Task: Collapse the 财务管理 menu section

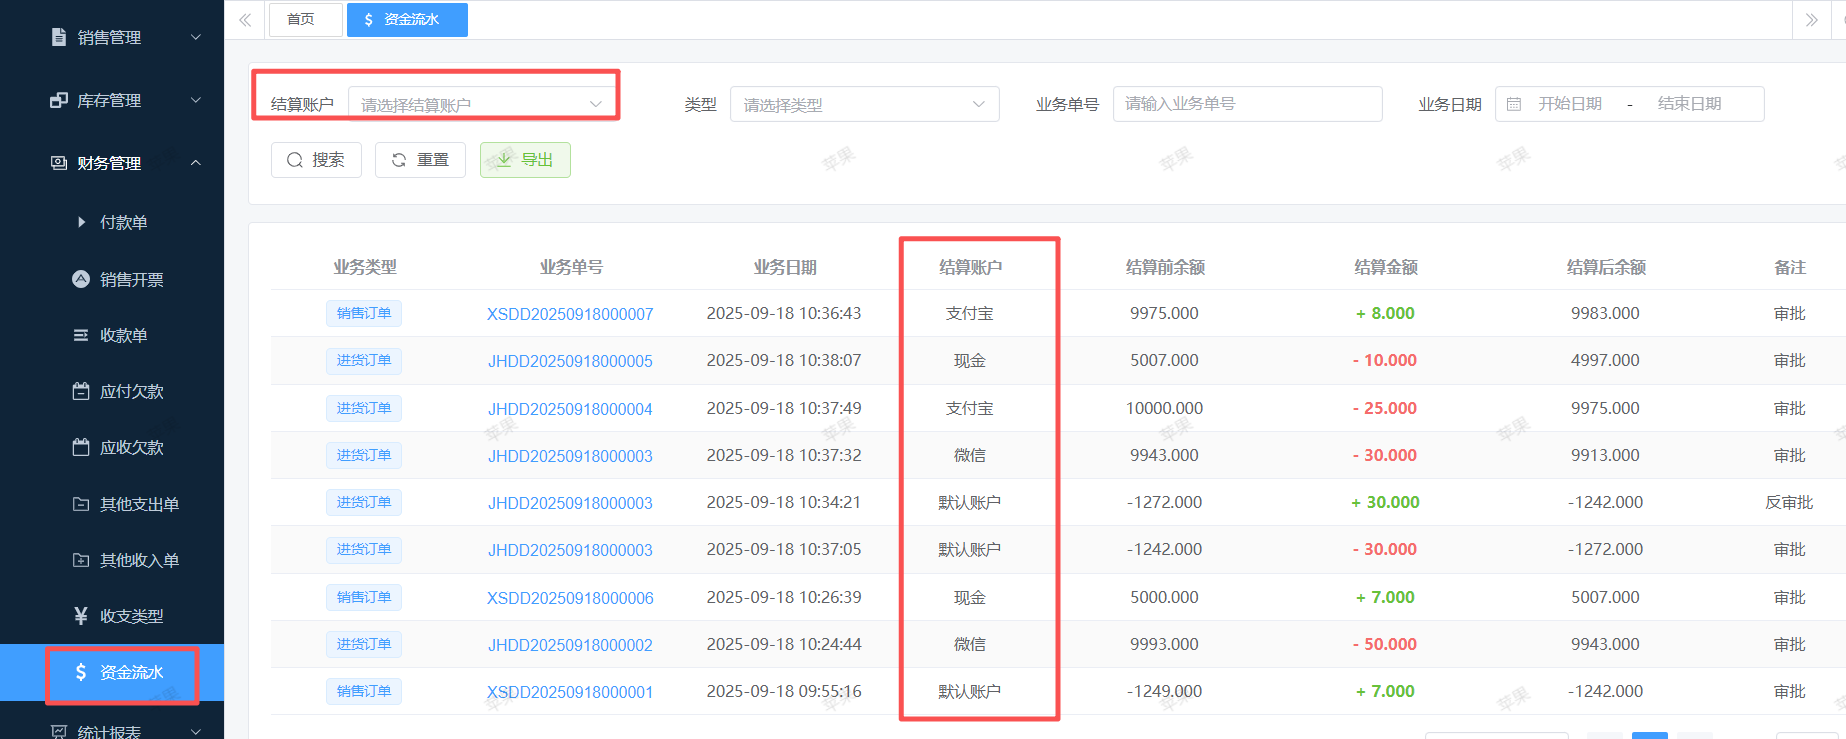Action: click(196, 163)
